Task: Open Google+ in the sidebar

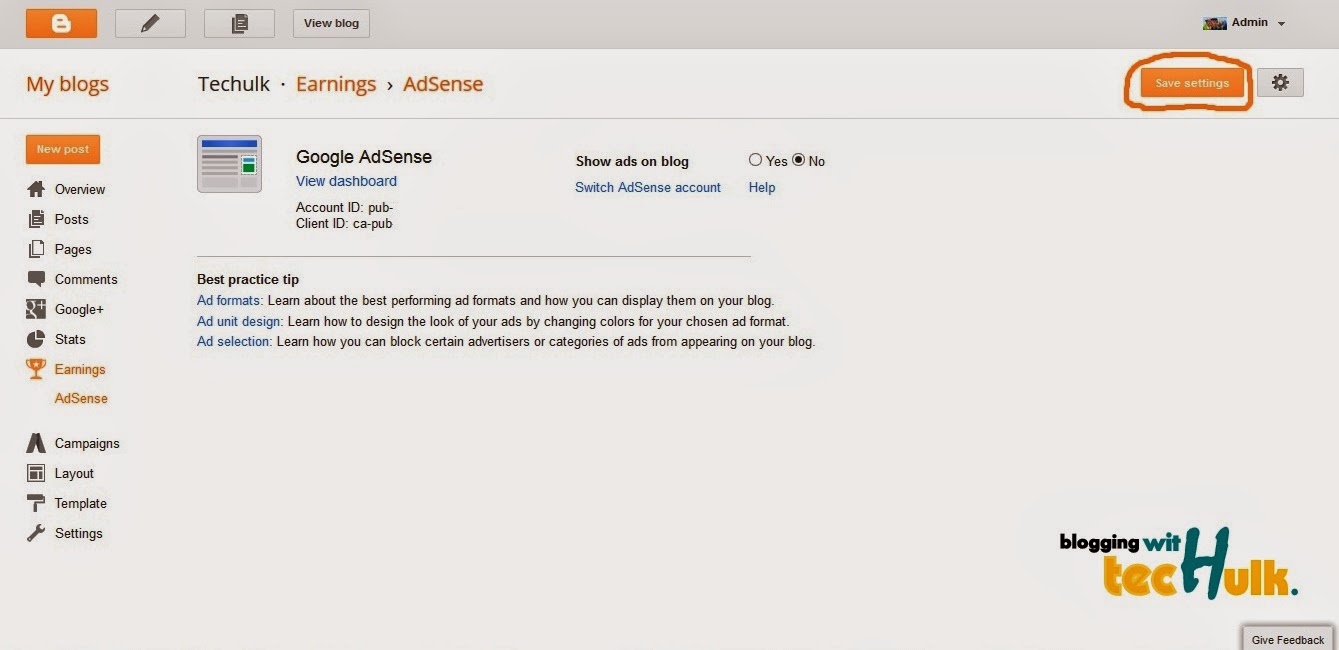Action: coord(79,309)
